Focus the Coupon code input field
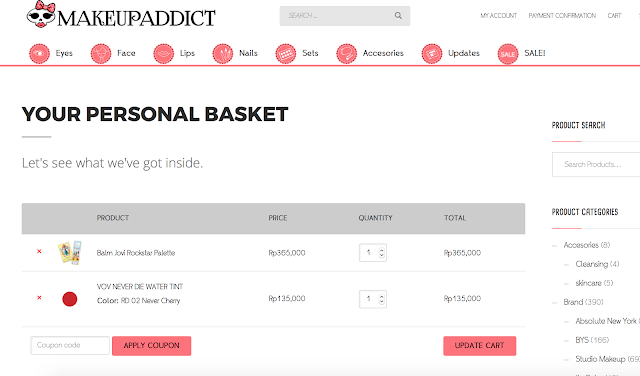640x376 pixels. point(70,345)
